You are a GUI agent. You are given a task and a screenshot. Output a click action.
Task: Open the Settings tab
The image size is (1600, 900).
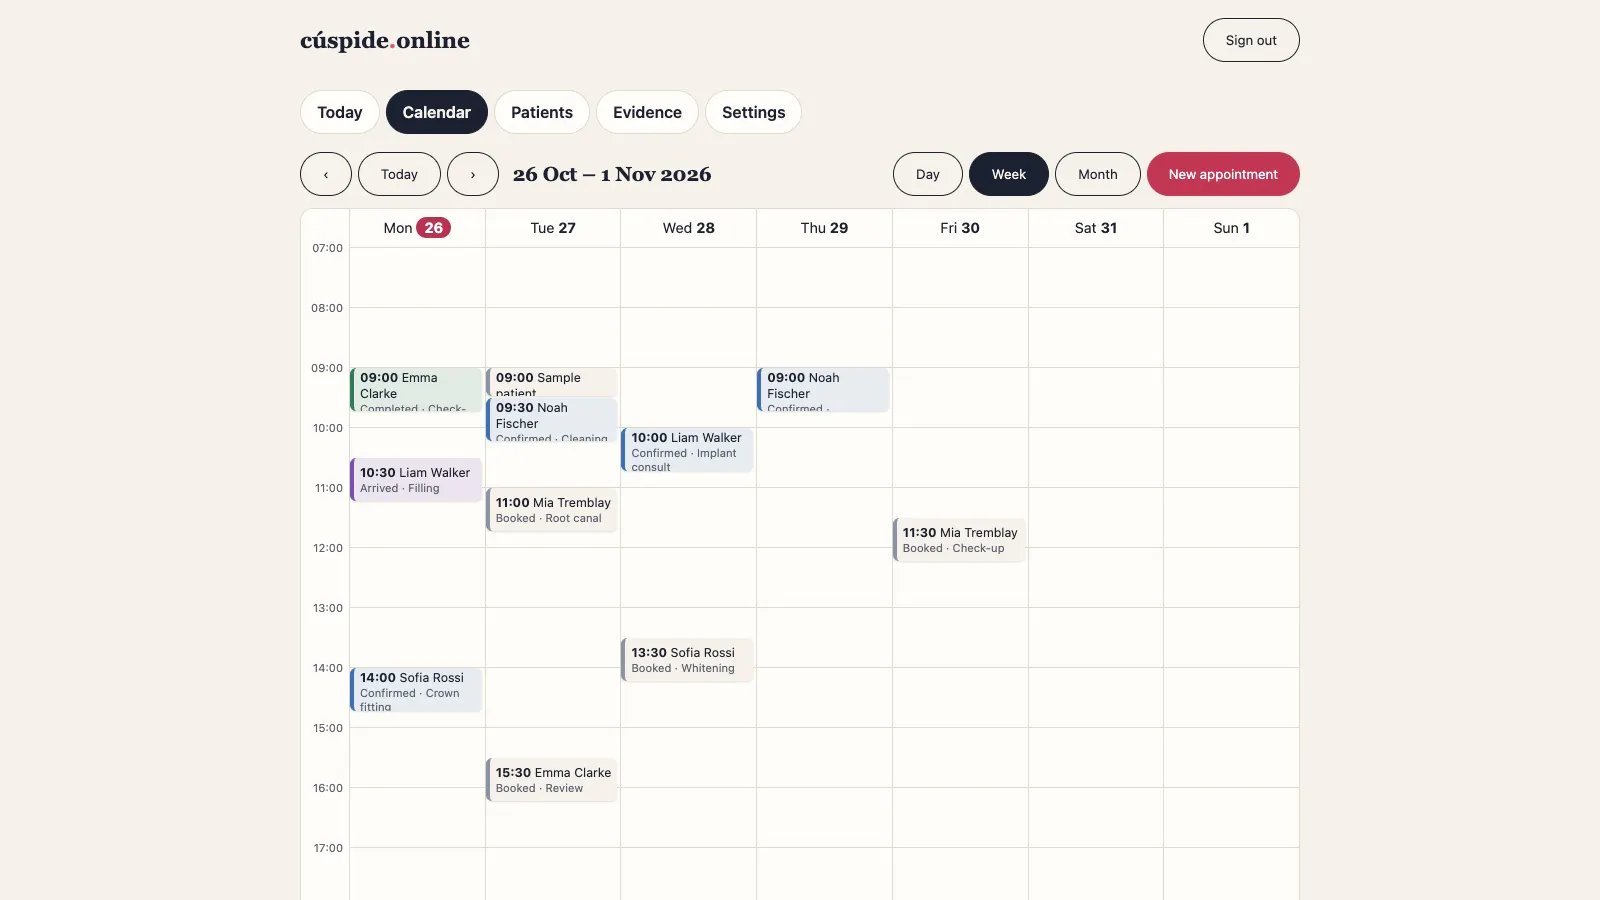click(753, 112)
